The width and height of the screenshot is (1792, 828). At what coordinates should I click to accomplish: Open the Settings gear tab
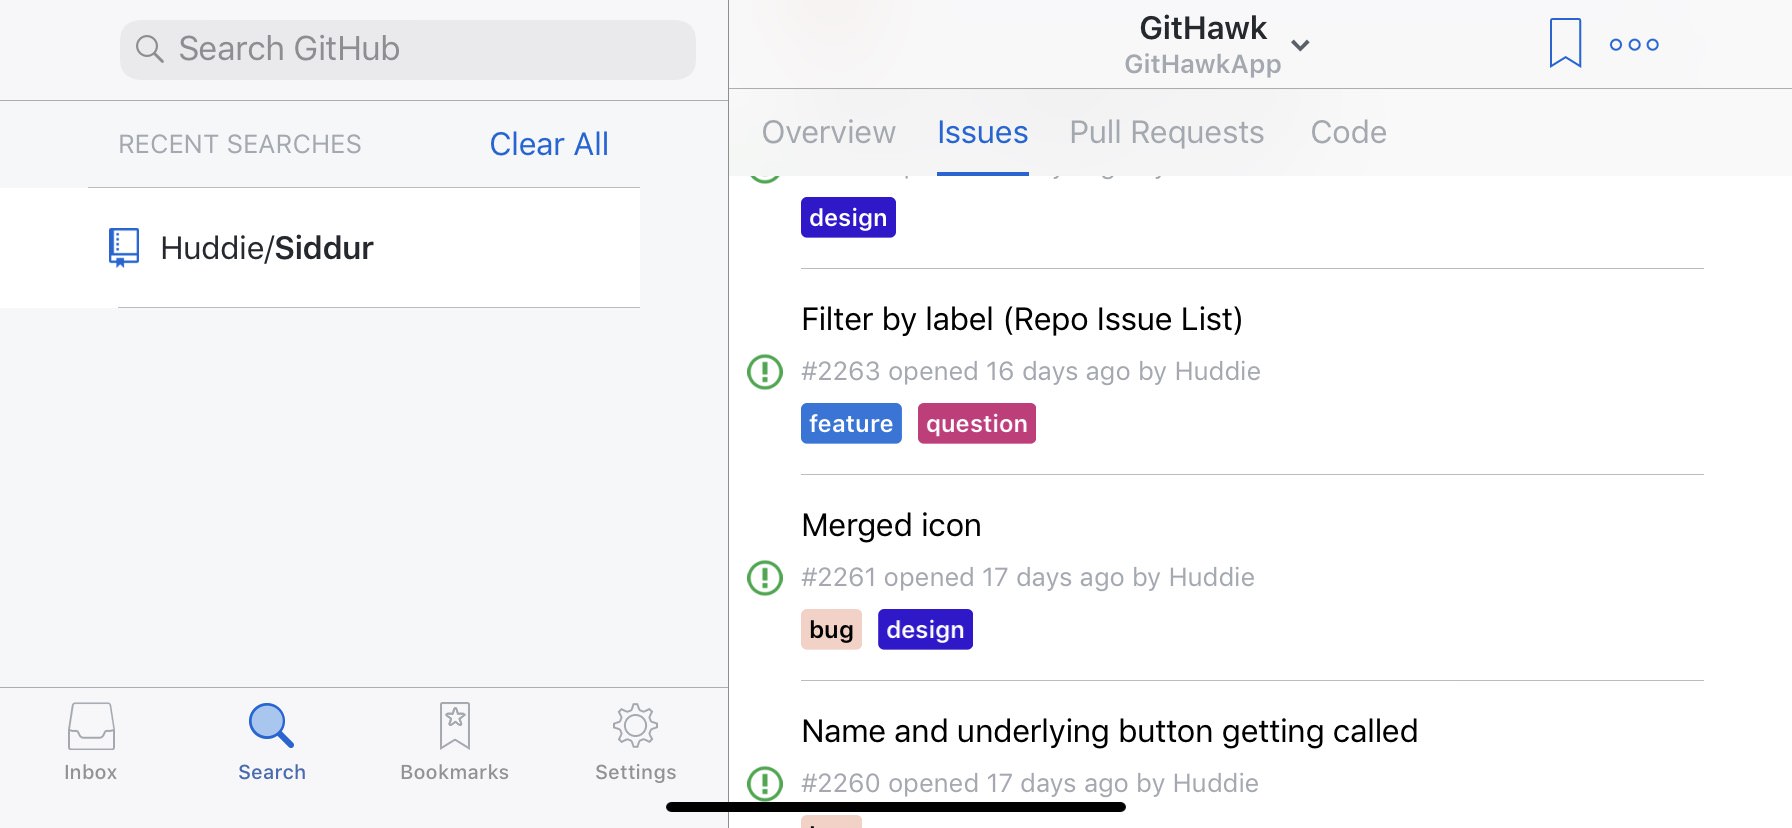tap(635, 726)
